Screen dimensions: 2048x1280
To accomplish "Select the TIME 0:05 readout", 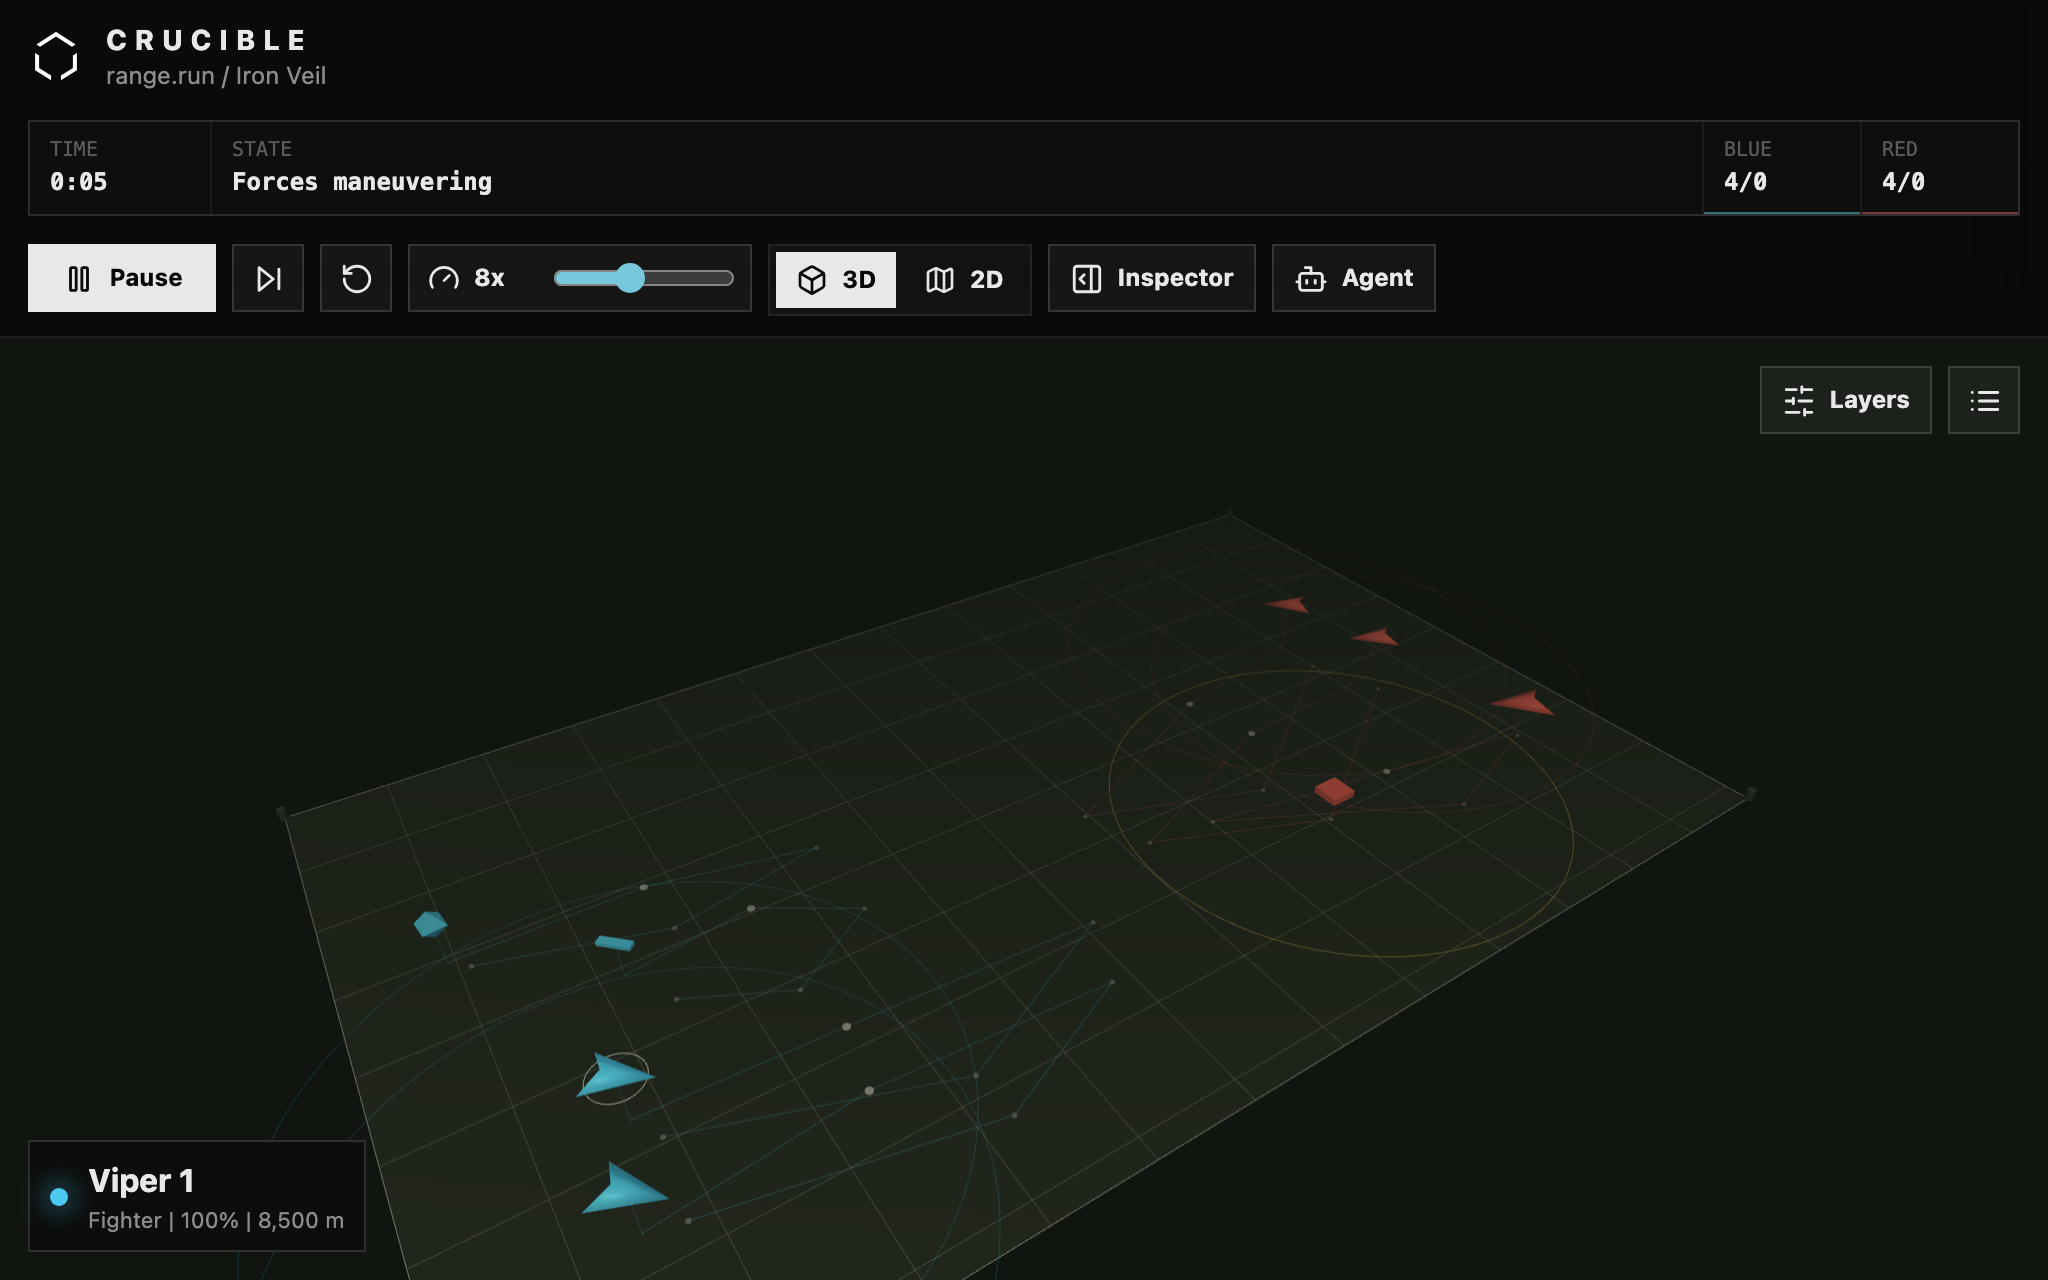I will 120,168.
